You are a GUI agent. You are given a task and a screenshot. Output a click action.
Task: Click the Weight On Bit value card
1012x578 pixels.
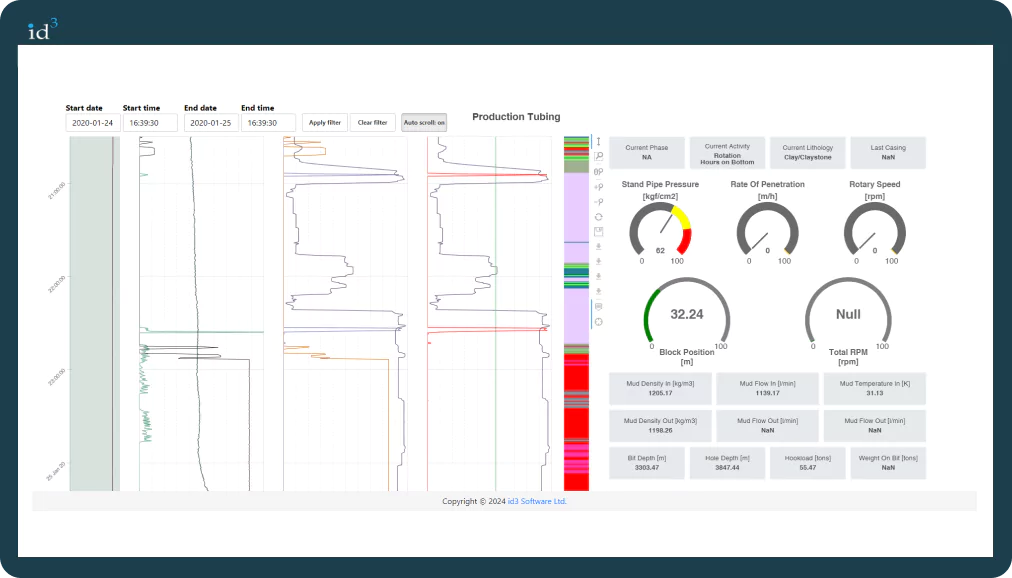coord(888,463)
